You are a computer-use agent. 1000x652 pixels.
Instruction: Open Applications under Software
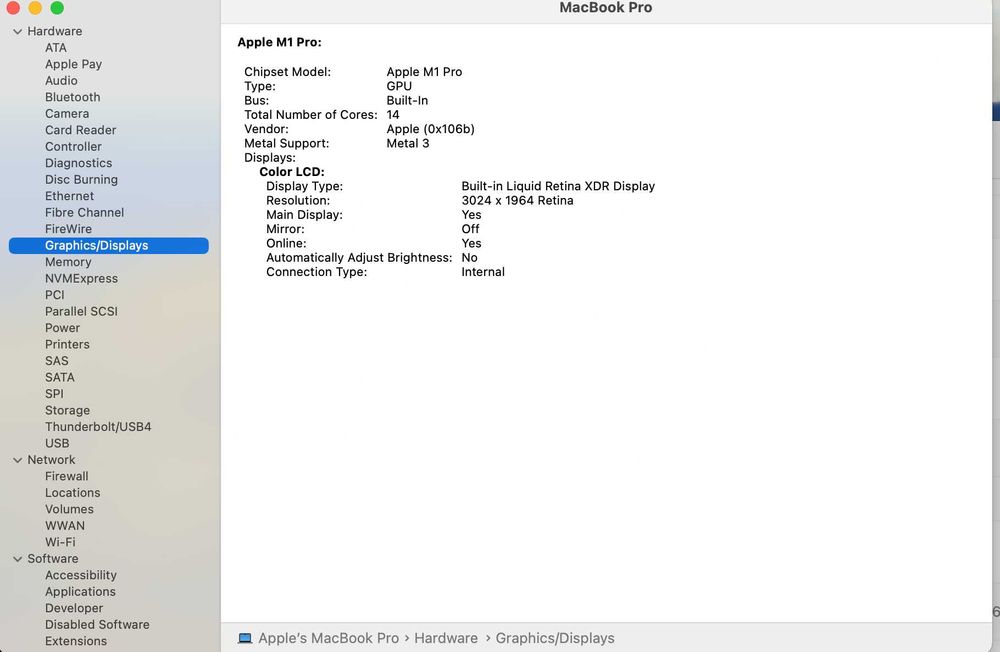pos(80,592)
